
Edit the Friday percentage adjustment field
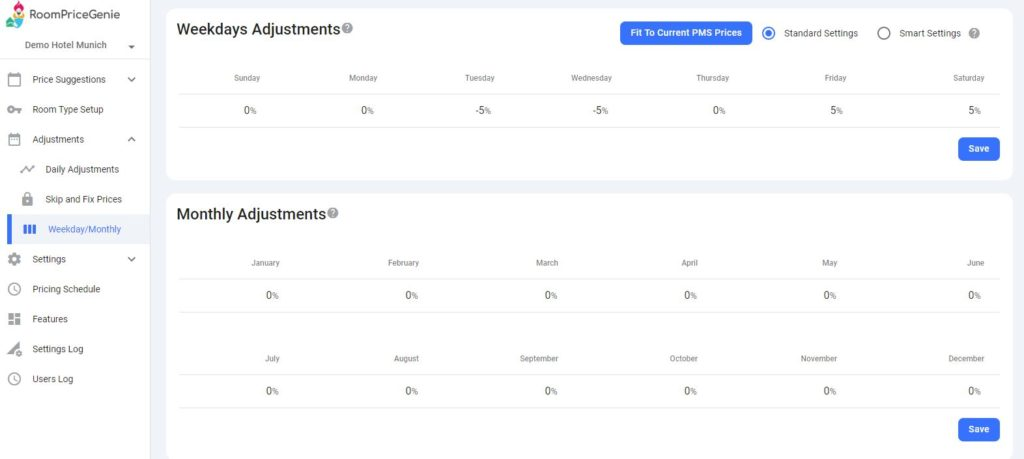tap(836, 110)
